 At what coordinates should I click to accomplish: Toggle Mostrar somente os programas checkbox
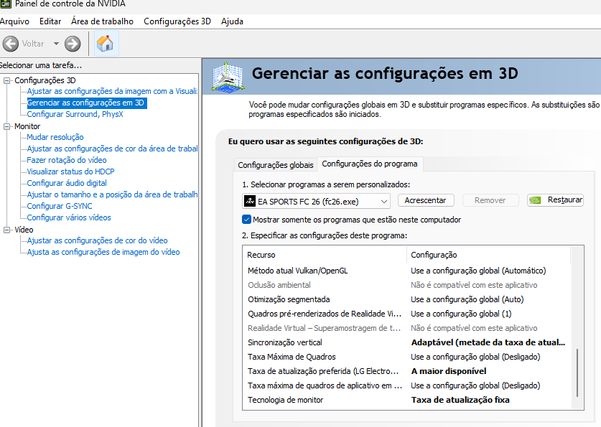click(246, 220)
